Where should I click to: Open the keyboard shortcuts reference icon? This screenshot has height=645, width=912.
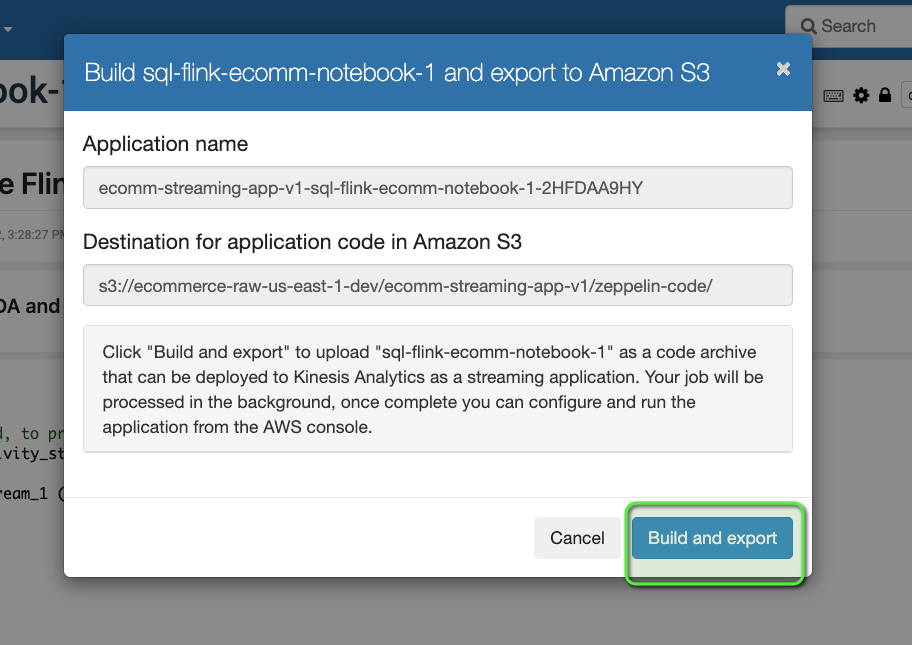pyautogui.click(x=832, y=95)
